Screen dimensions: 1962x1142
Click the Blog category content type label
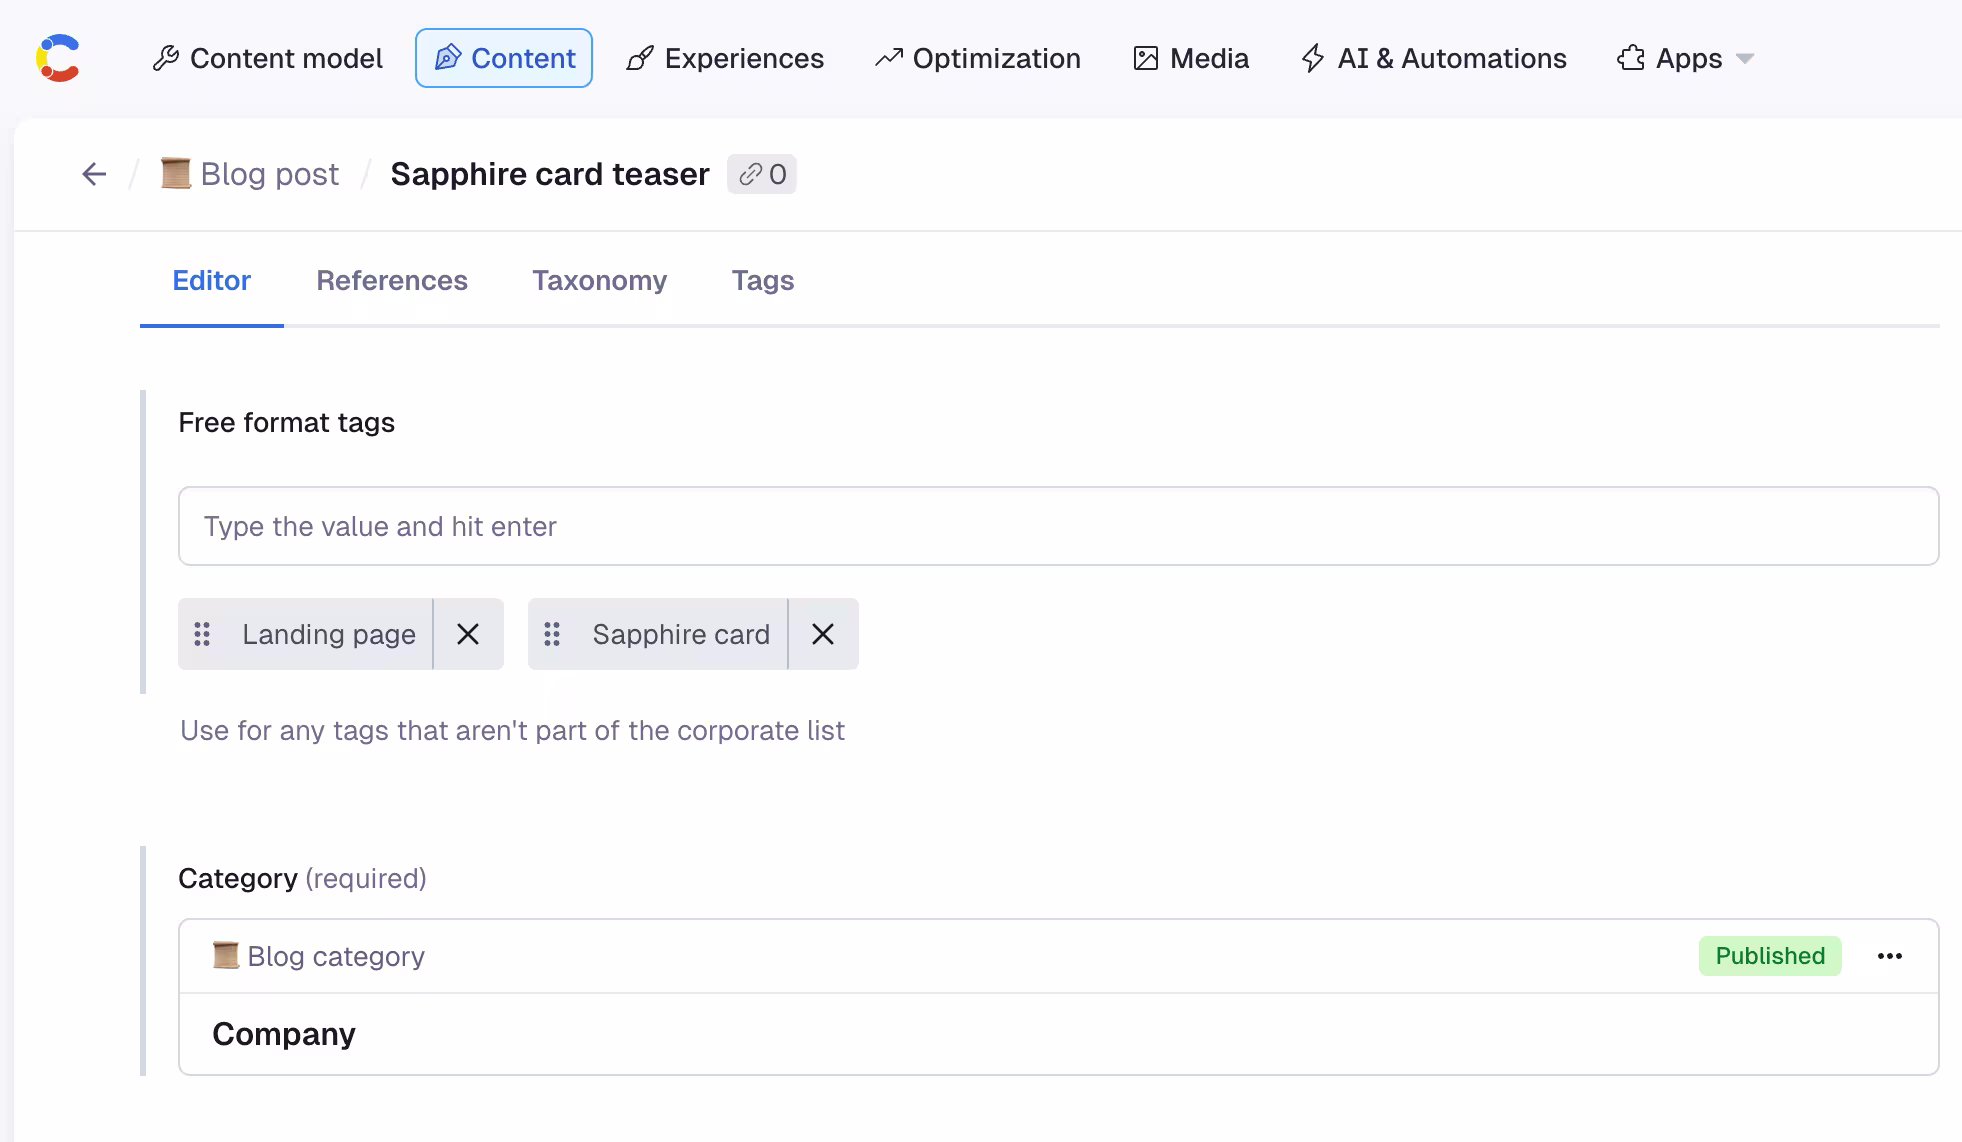336,956
